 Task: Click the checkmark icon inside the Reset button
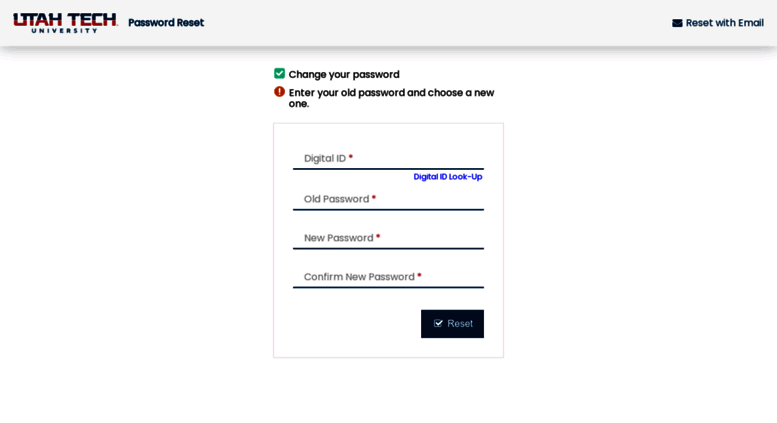tap(438, 323)
